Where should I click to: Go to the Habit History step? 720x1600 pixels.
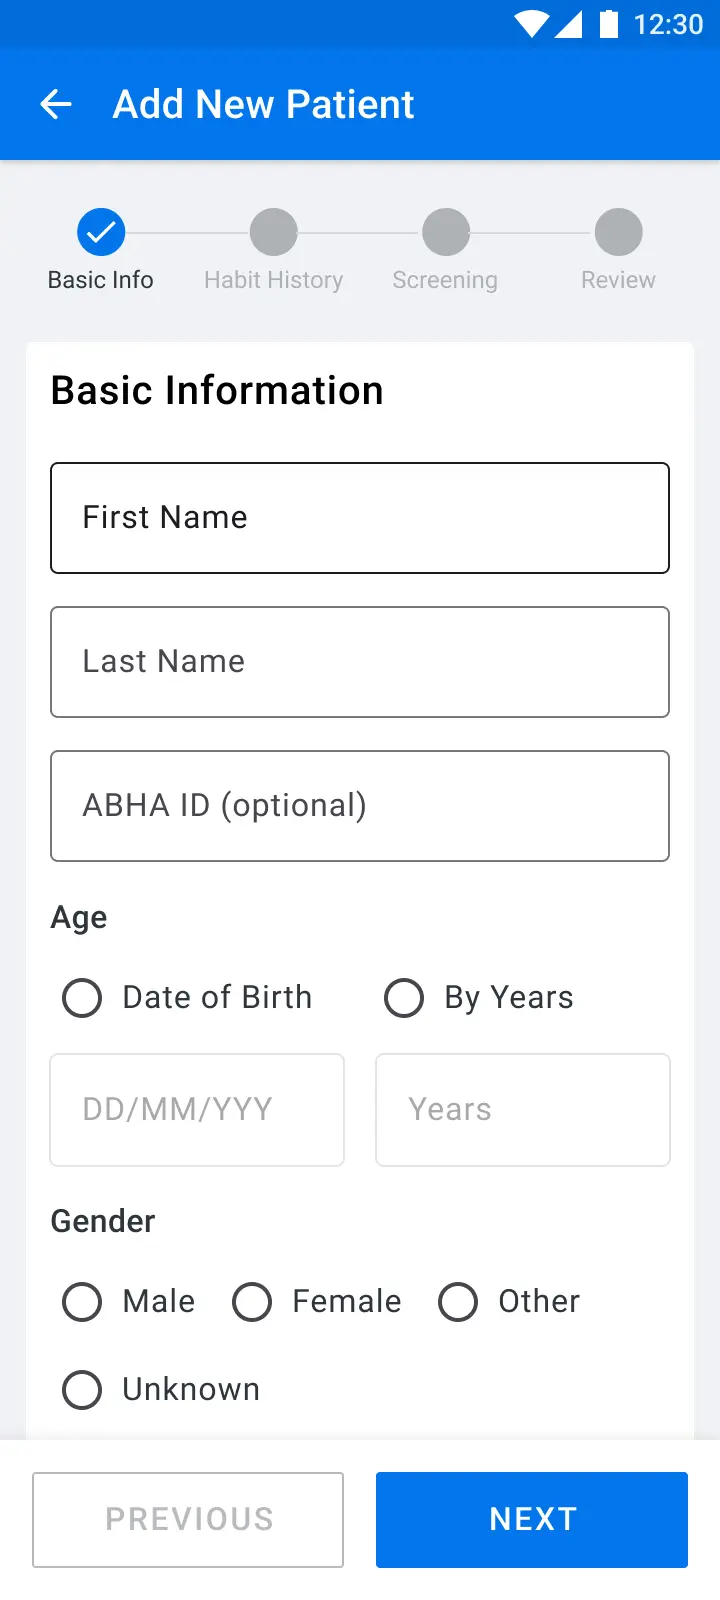[273, 233]
